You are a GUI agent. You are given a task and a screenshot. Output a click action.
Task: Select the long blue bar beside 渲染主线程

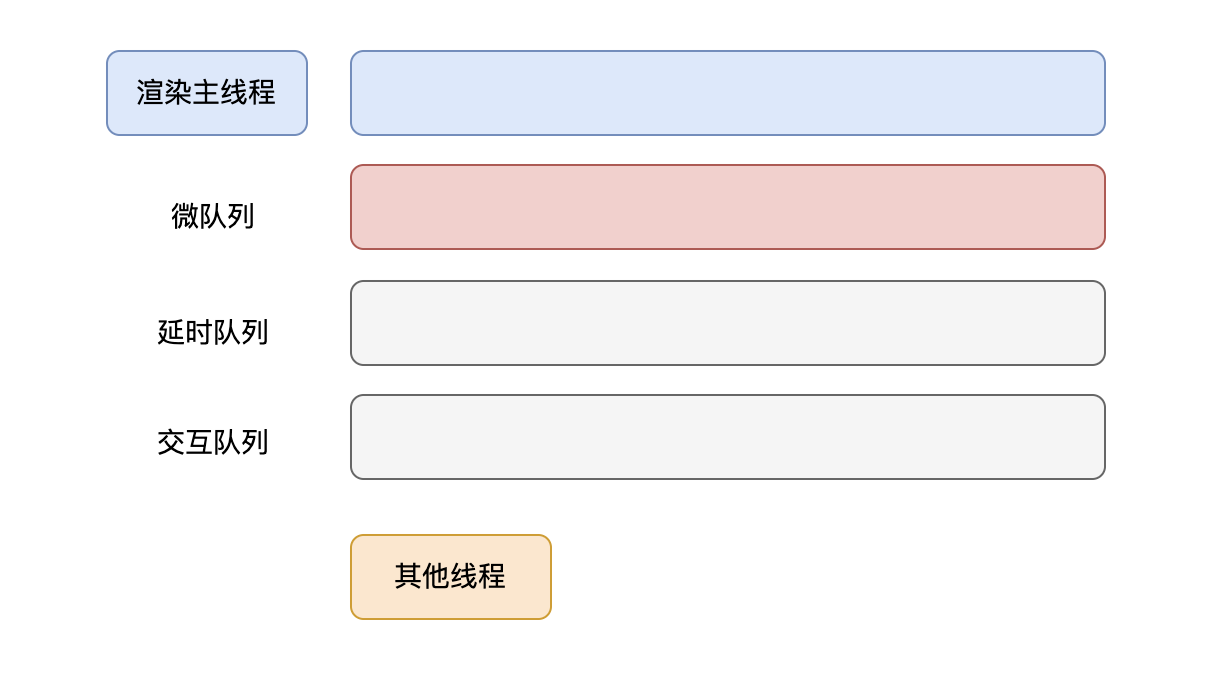pos(727,93)
